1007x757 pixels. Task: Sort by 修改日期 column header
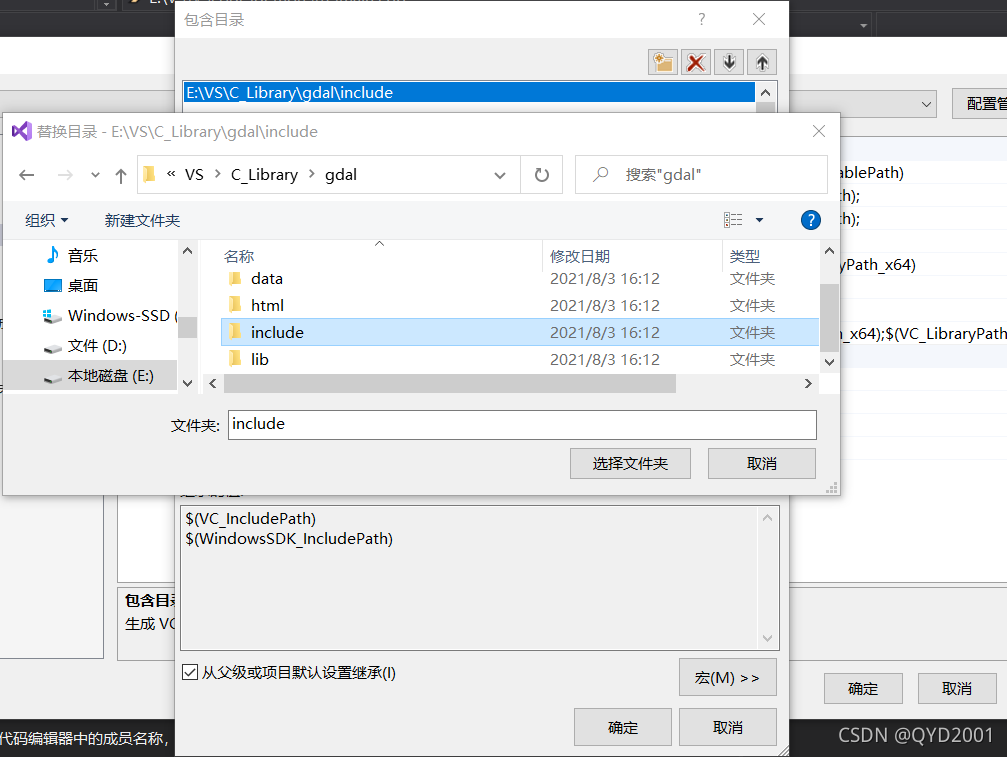579,256
